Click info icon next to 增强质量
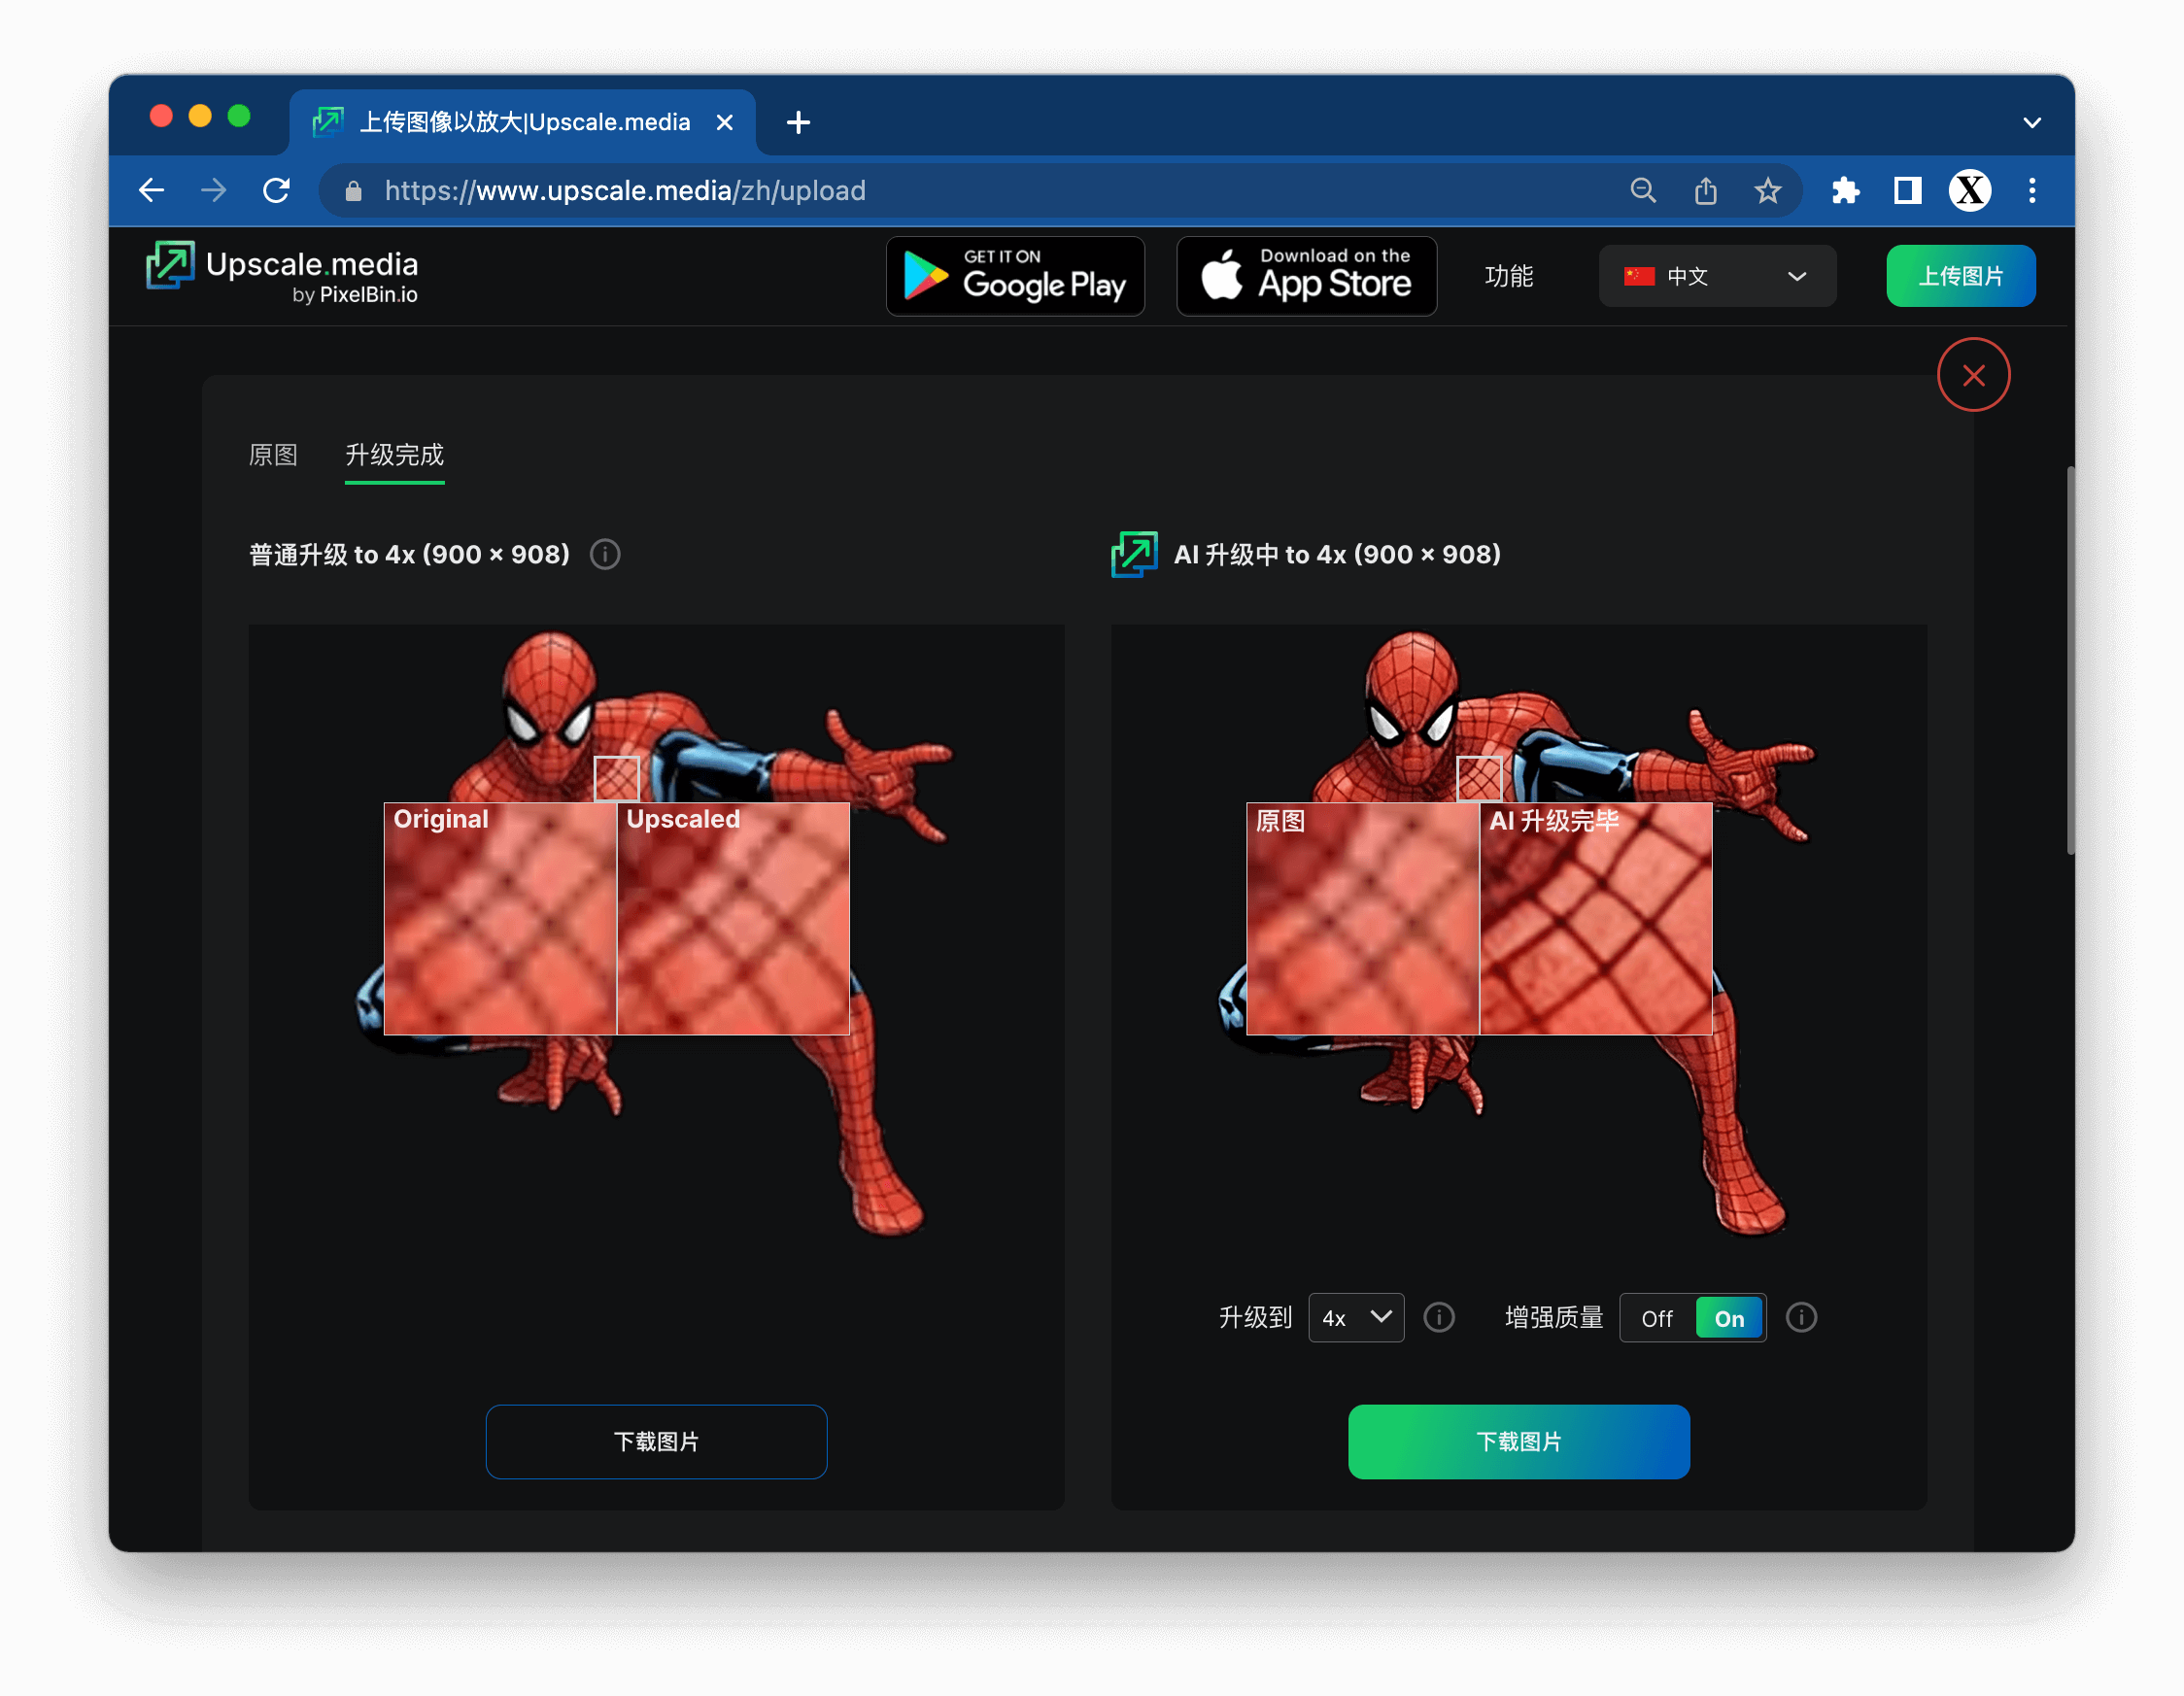This screenshot has width=2184, height=1696. pyautogui.click(x=1801, y=1318)
